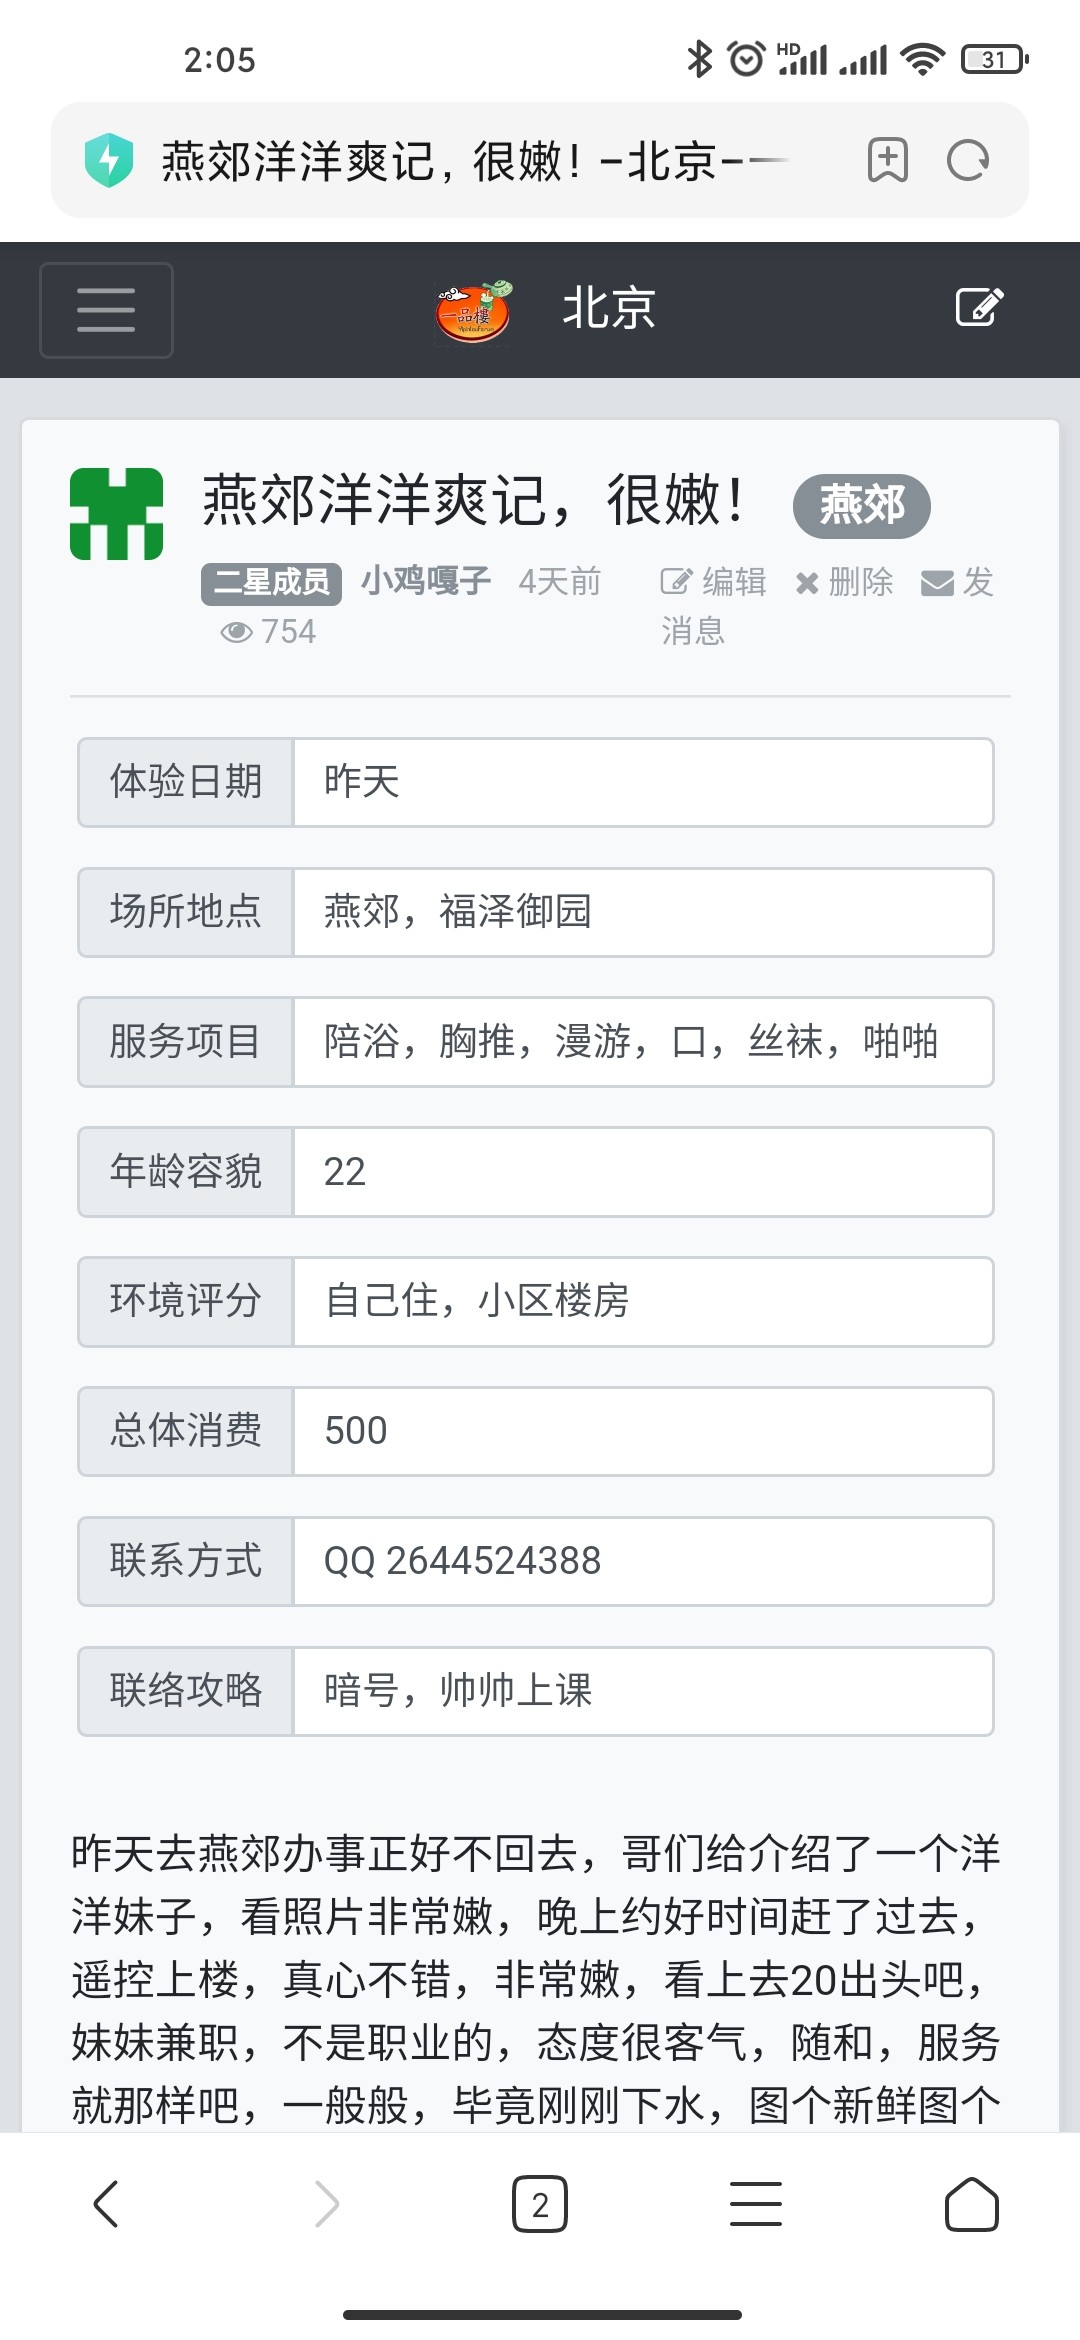Tap the compose new post icon
Viewport: 1080px width, 2340px height.
point(979,307)
